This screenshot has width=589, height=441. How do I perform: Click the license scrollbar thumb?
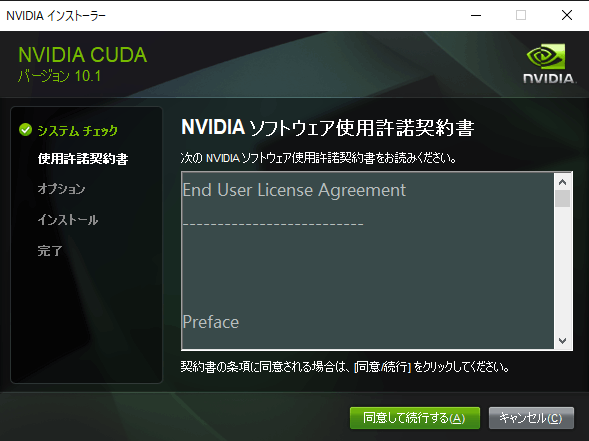pos(562,199)
